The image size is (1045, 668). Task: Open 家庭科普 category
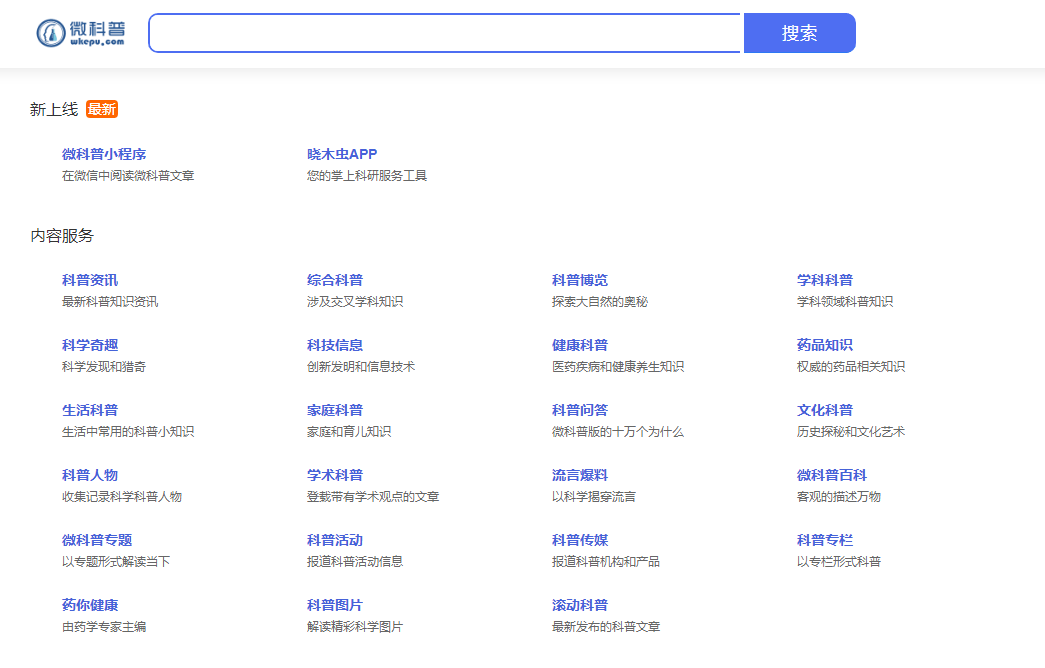click(335, 410)
